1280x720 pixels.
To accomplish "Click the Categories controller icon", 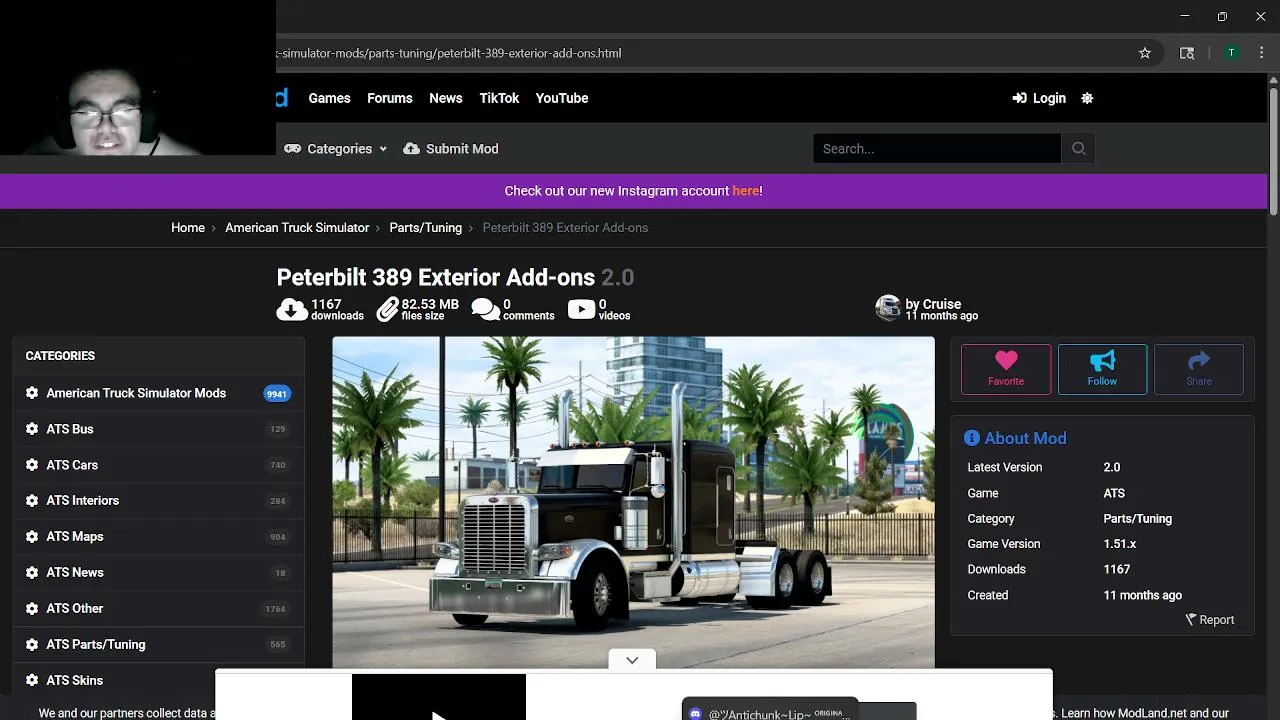I will point(292,148).
